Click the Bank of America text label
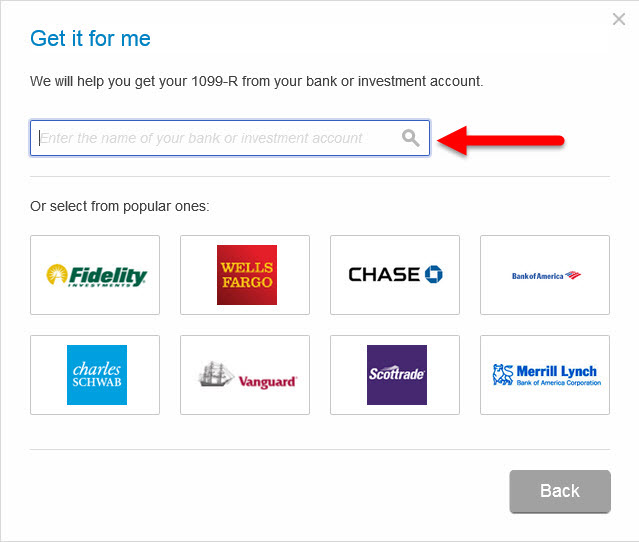639x542 pixels. [x=538, y=276]
